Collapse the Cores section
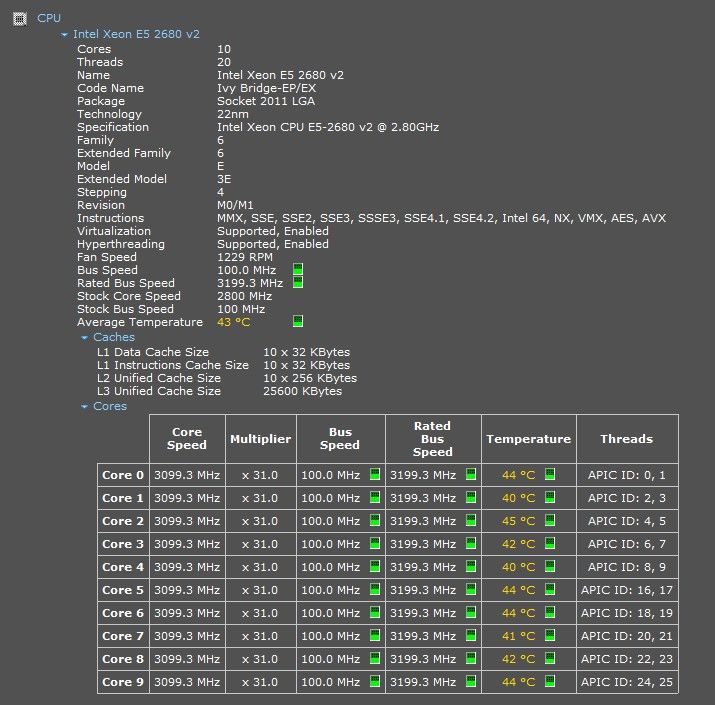This screenshot has height=705, width=715. (x=84, y=407)
